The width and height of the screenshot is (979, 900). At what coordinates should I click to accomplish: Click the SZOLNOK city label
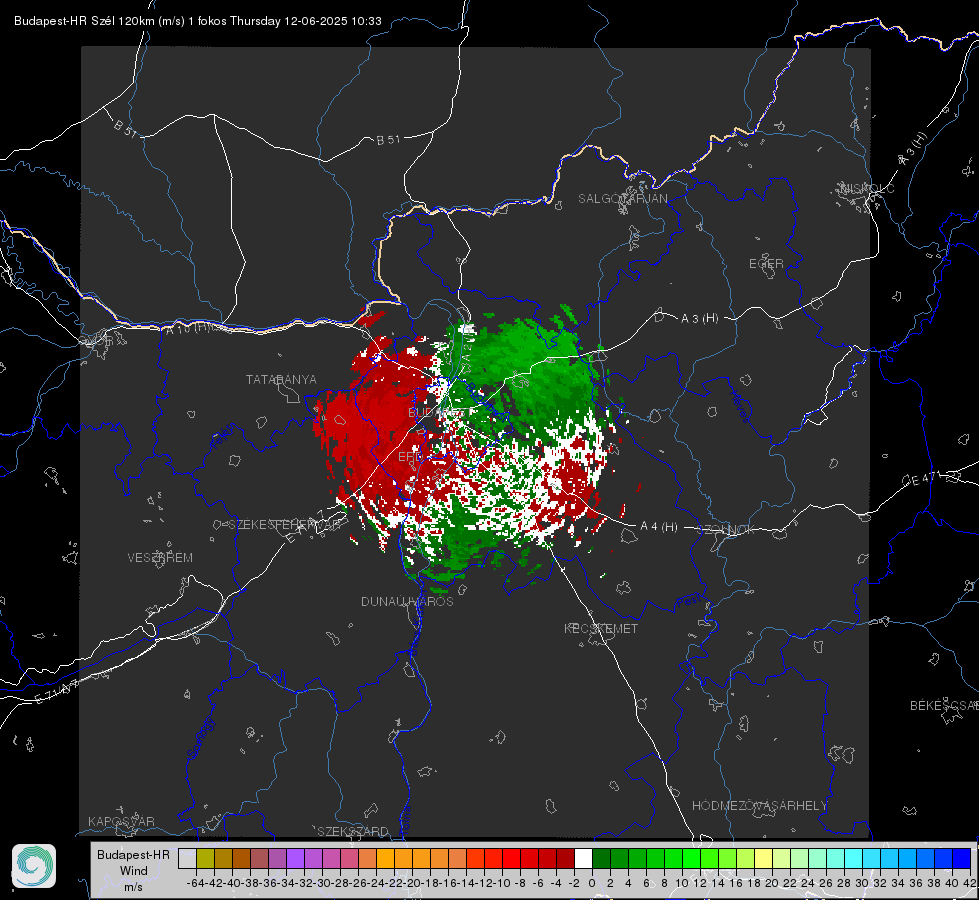(x=726, y=529)
